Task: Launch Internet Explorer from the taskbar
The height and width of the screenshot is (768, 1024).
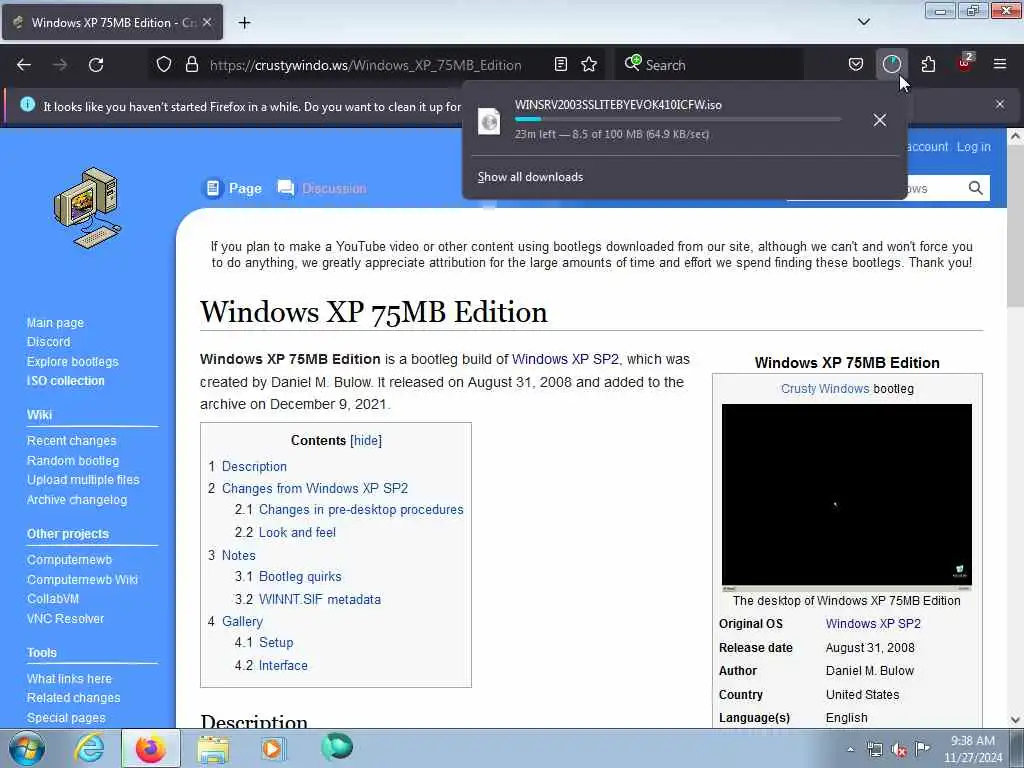Action: [x=89, y=748]
